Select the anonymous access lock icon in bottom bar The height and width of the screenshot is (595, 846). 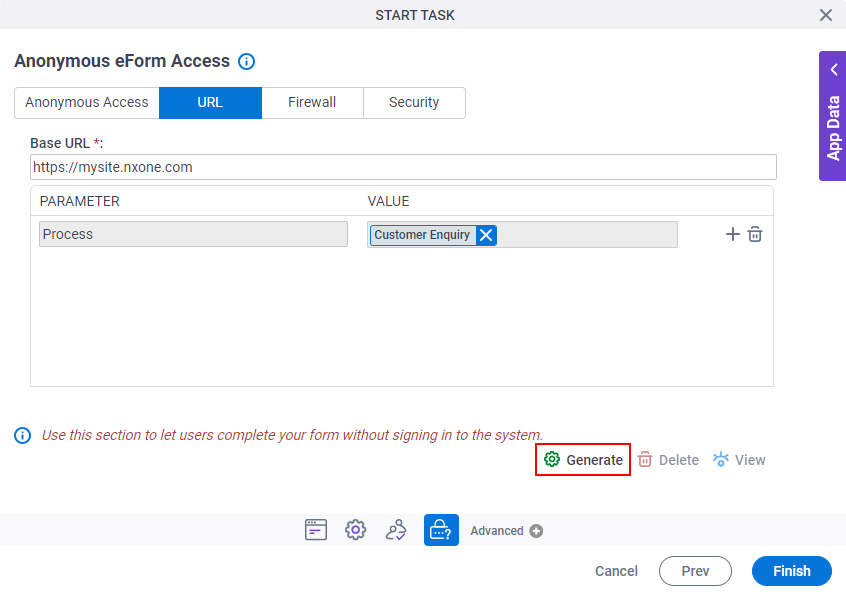tap(441, 530)
